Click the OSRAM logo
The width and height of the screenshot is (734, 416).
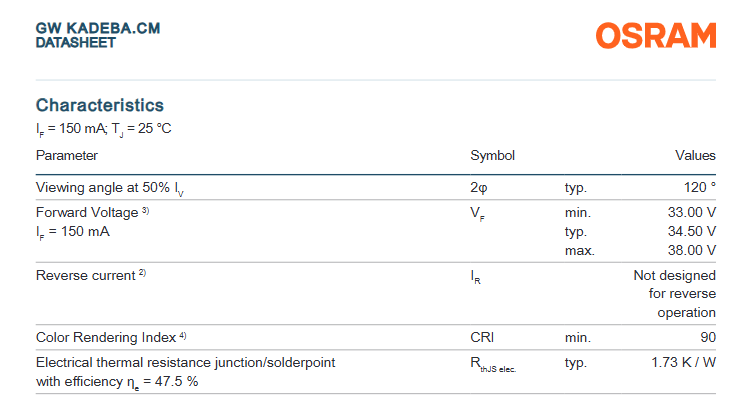656,35
